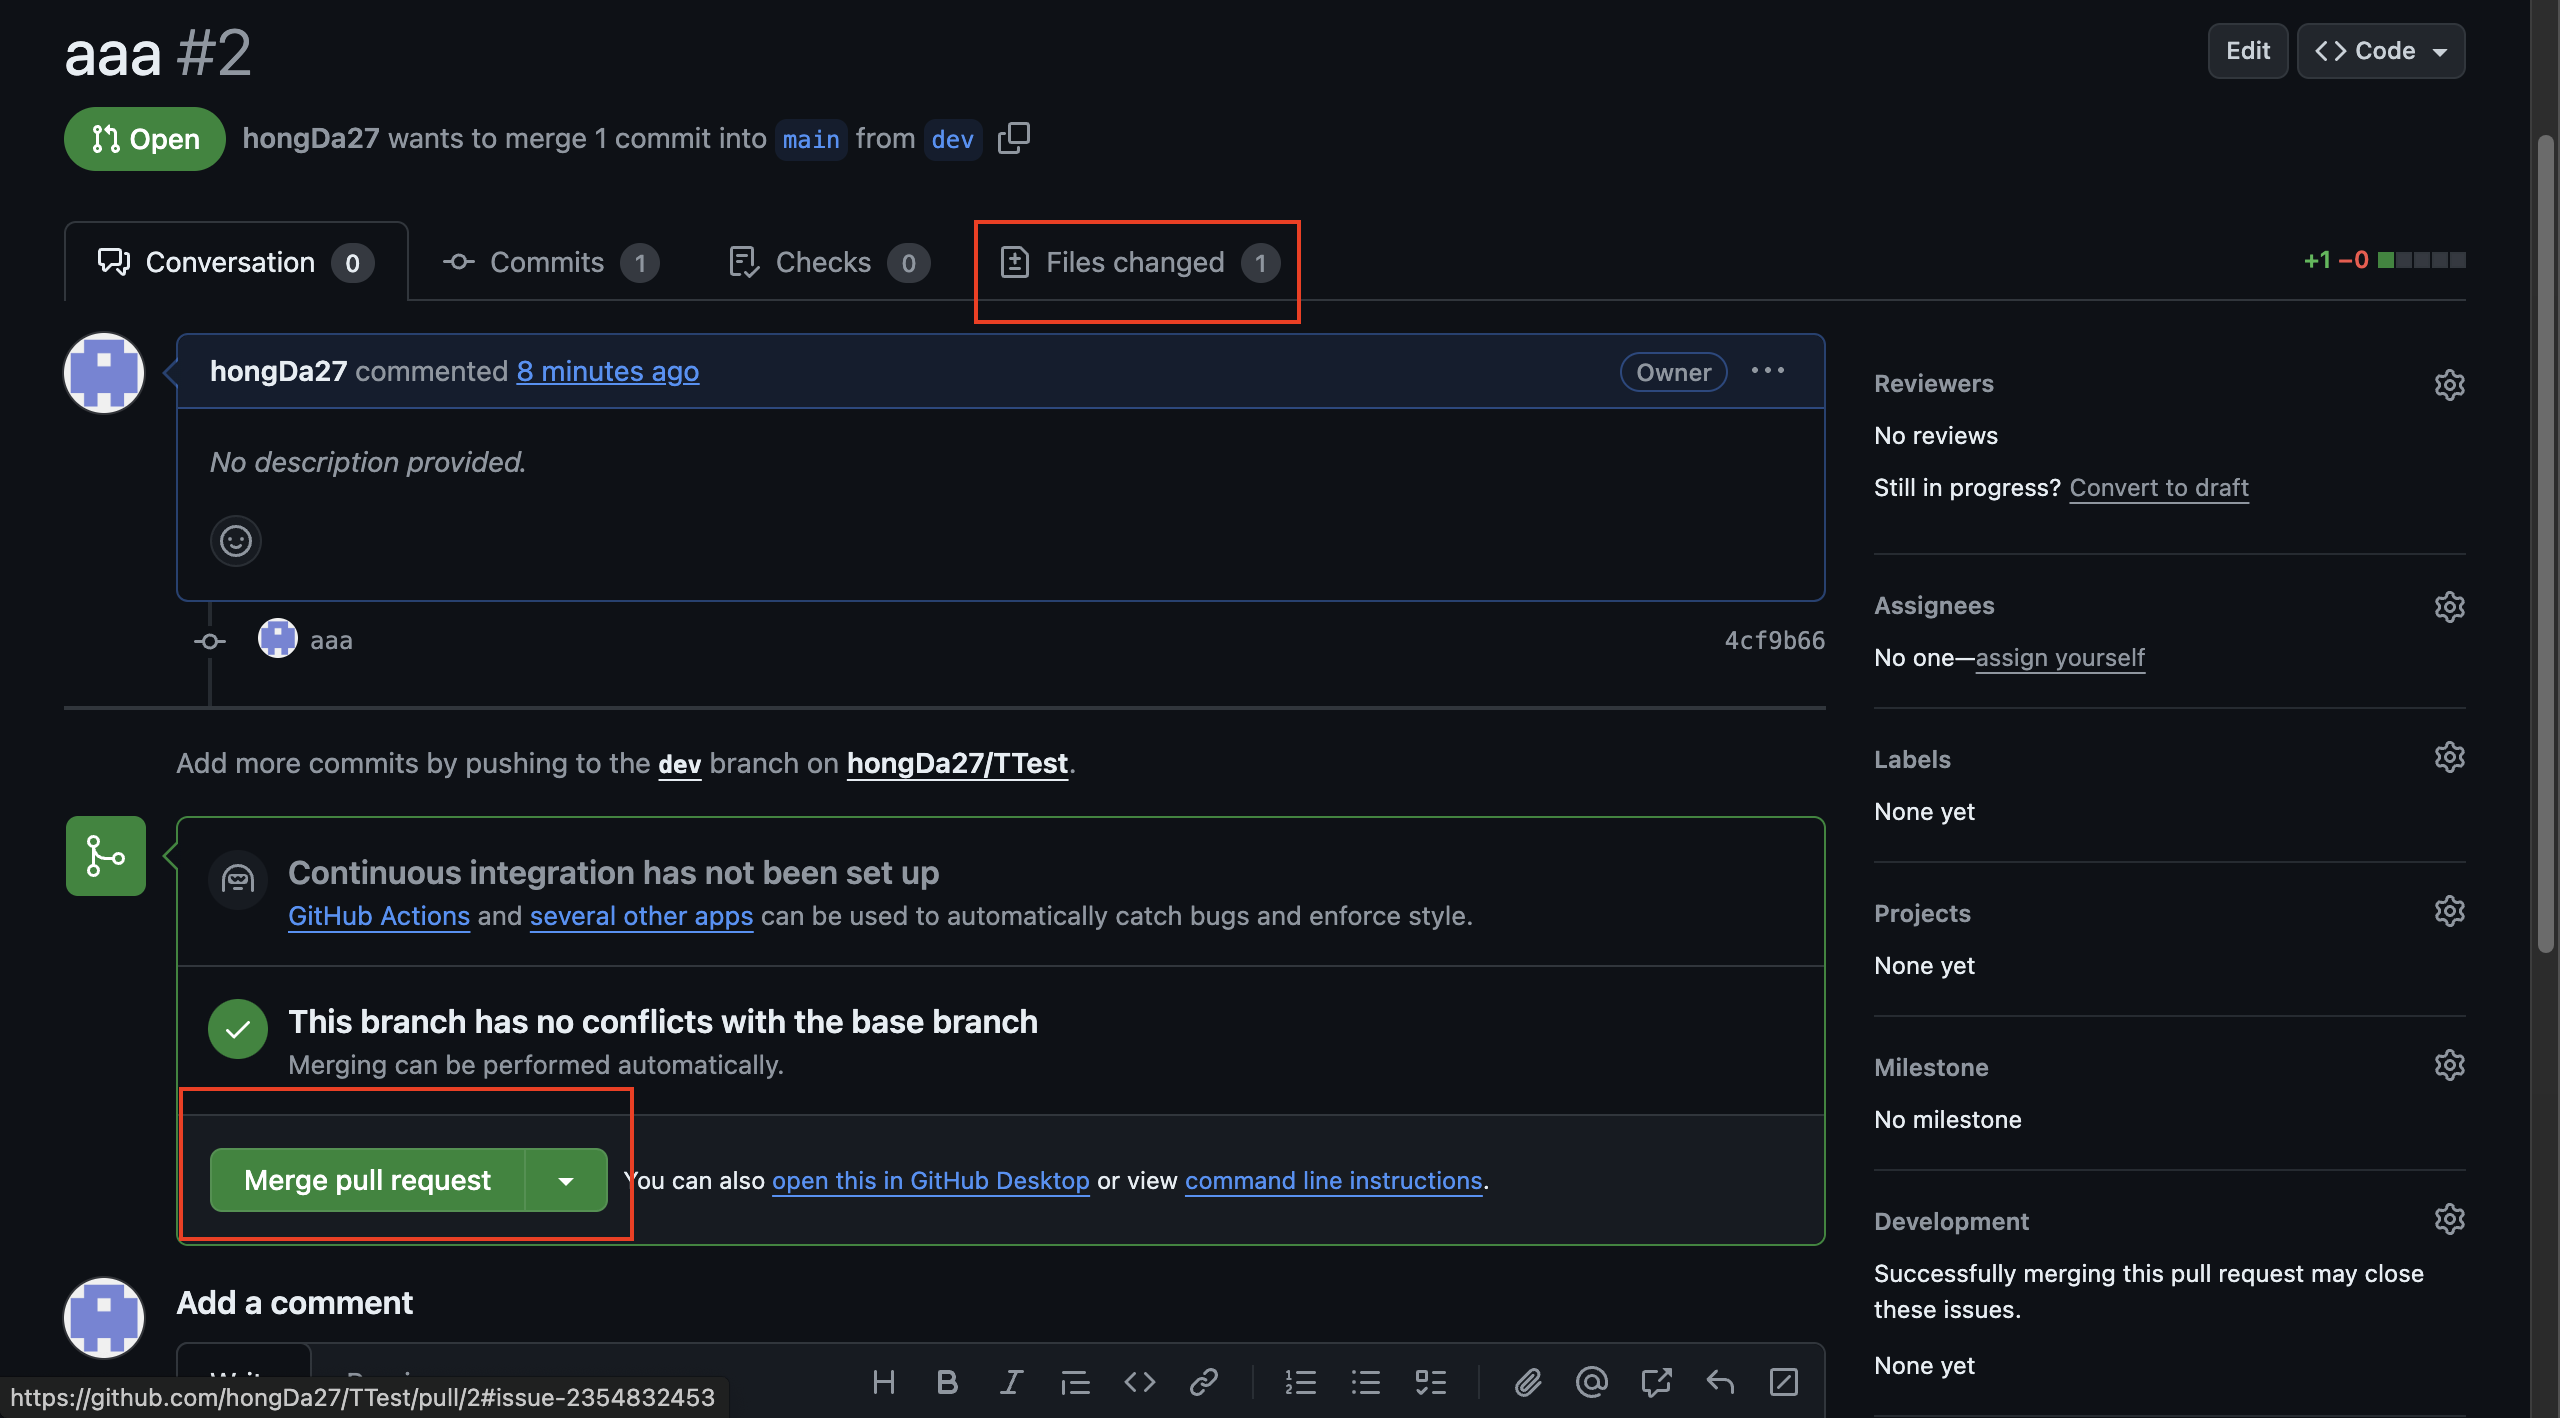The height and width of the screenshot is (1418, 2560).
Task: Click the aaa commit message
Action: 331,640
